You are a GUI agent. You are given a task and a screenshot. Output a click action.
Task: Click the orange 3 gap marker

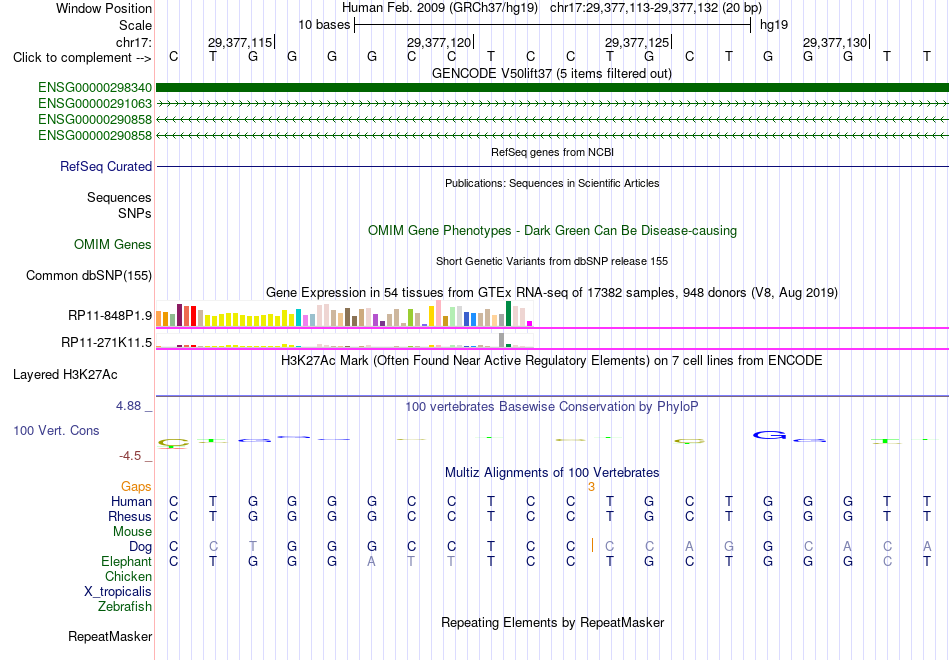591,487
